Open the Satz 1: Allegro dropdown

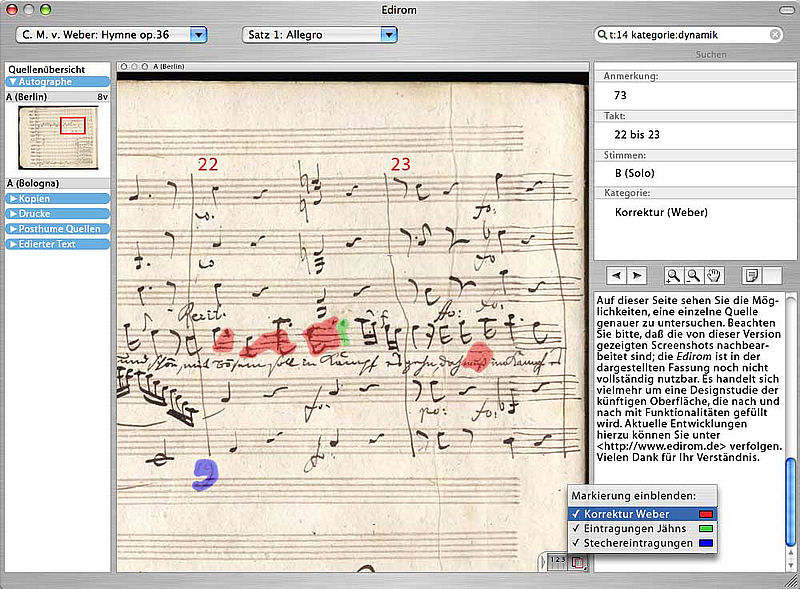[319, 35]
